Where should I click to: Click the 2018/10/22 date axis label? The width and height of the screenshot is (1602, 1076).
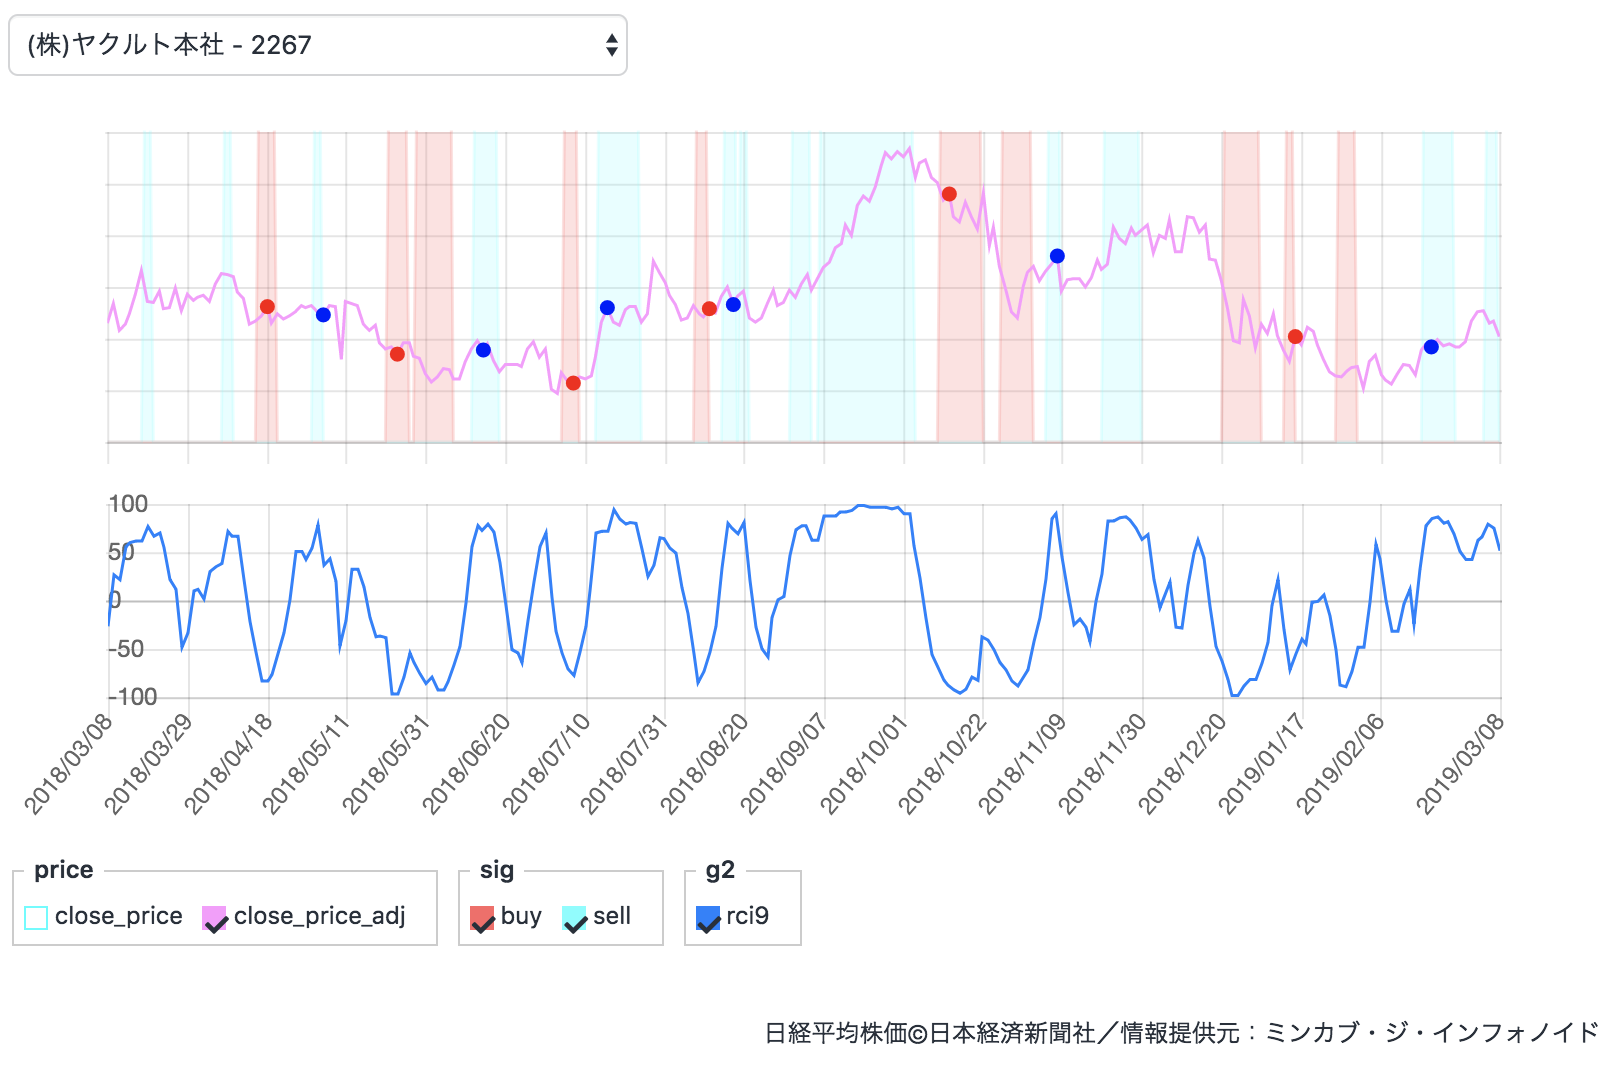click(942, 766)
